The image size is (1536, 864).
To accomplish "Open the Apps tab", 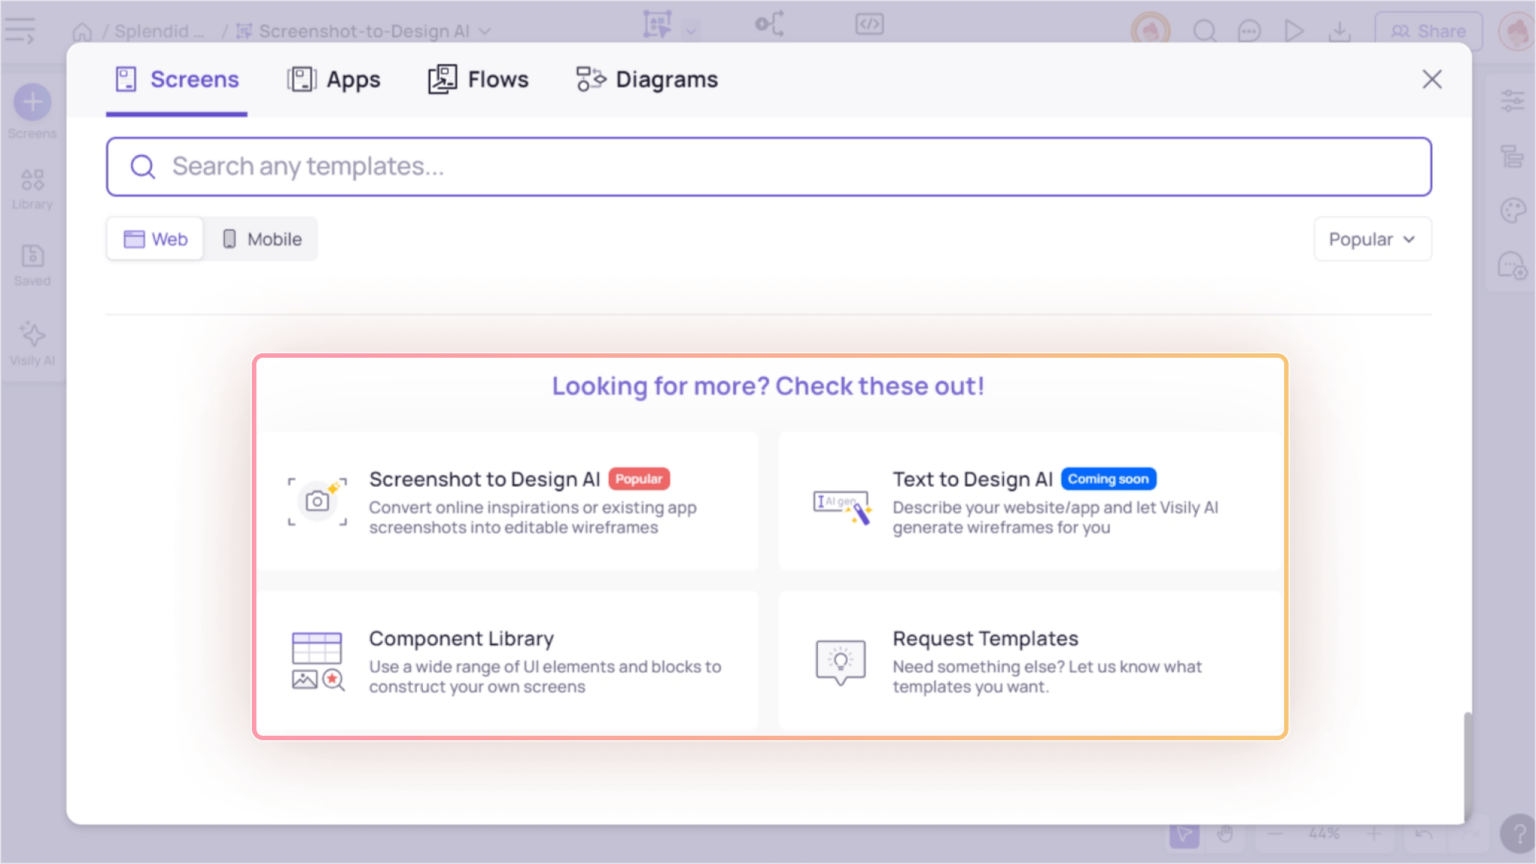I will pos(334,79).
